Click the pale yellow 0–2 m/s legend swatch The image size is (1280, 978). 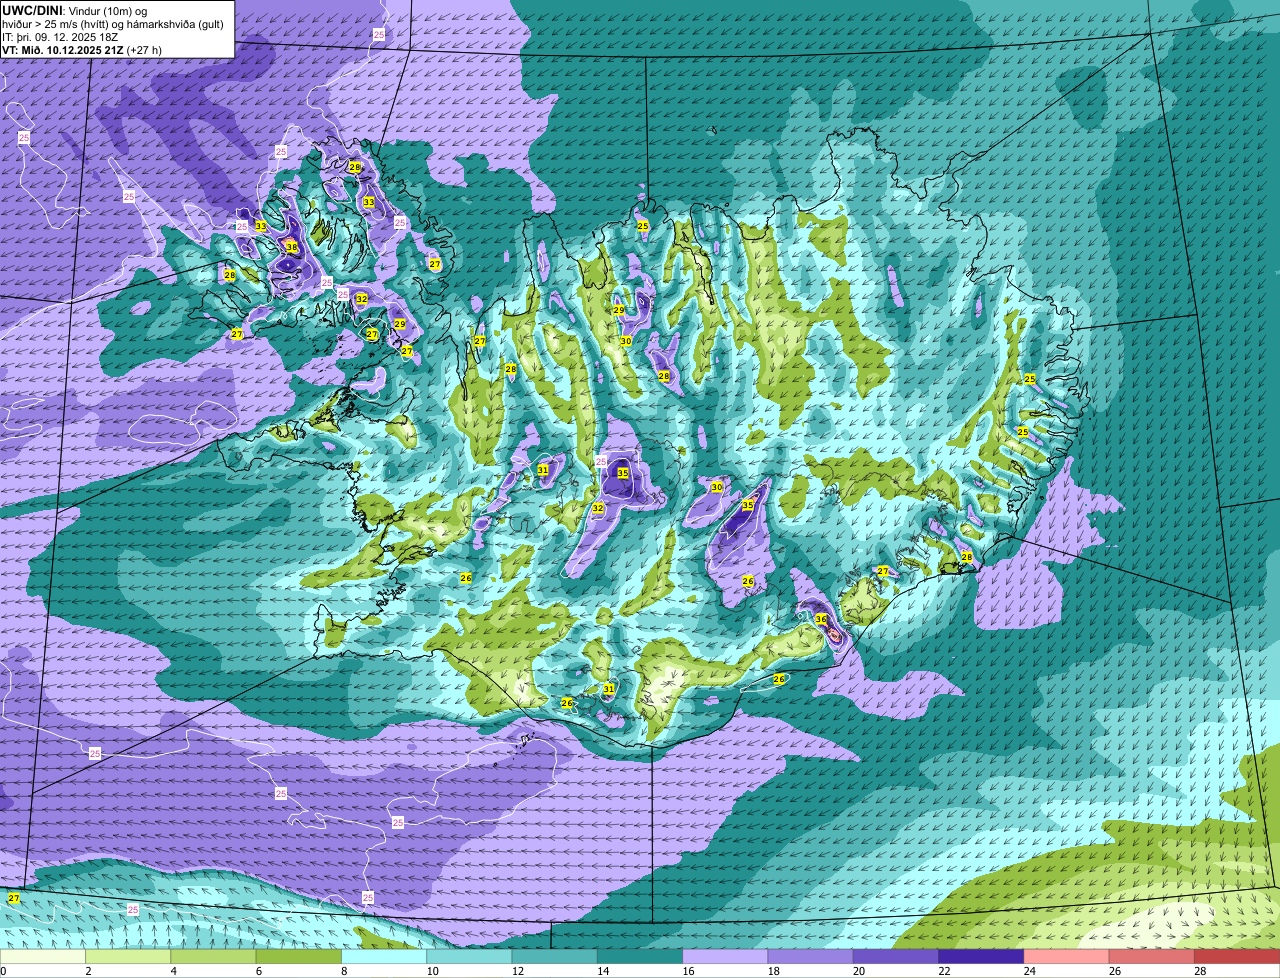44,956
